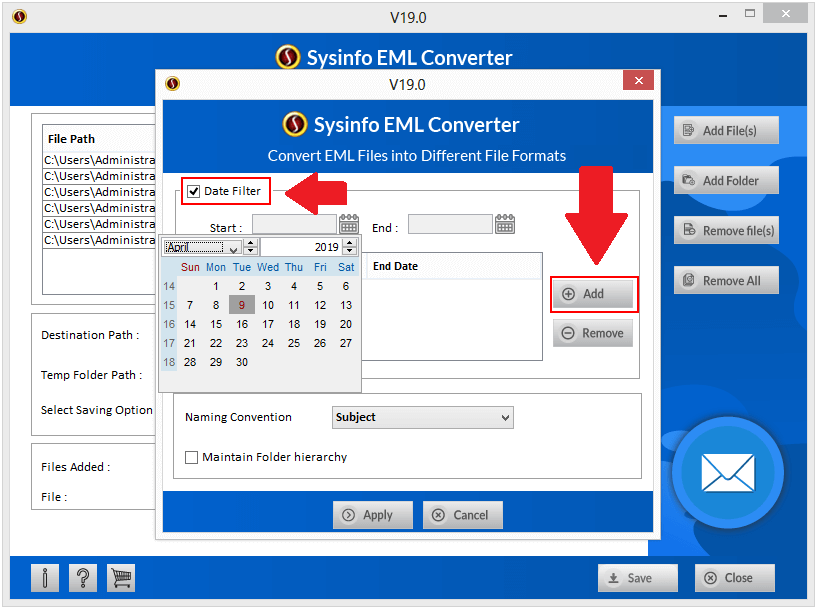Click the End Date column header
Image resolution: width=815 pixels, height=607 pixels.
coord(452,266)
